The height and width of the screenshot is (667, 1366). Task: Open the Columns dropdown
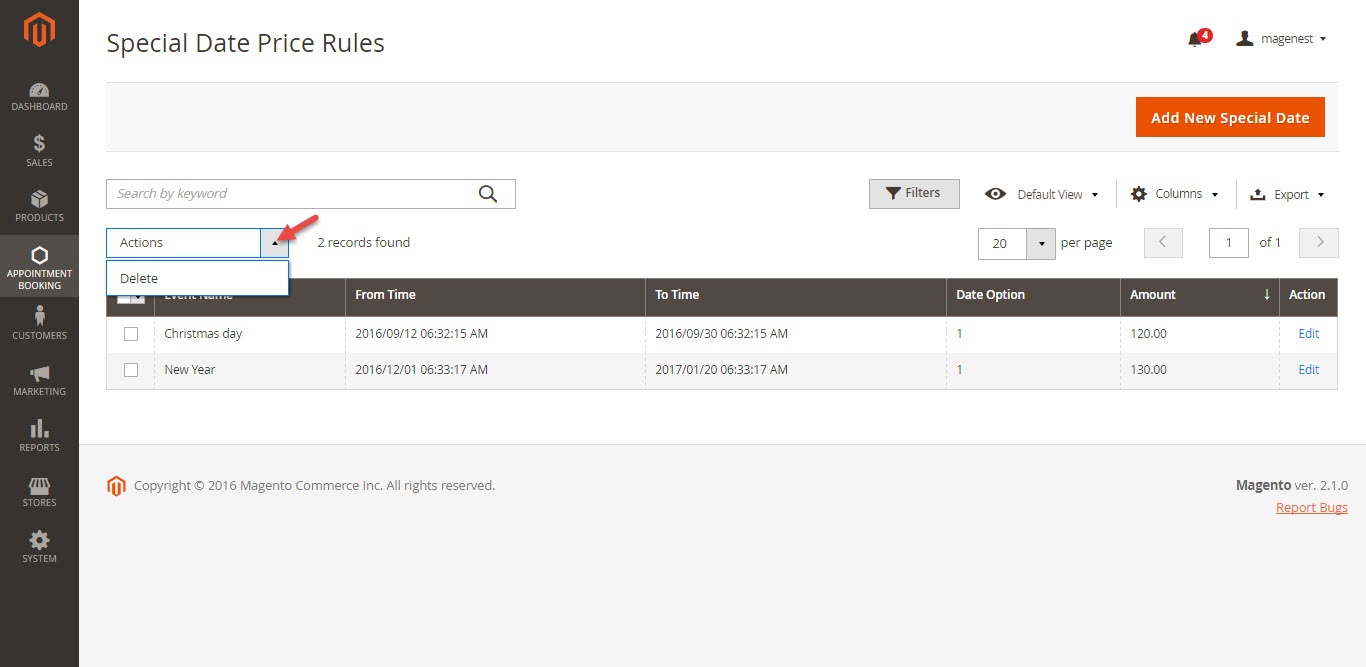pyautogui.click(x=1175, y=194)
